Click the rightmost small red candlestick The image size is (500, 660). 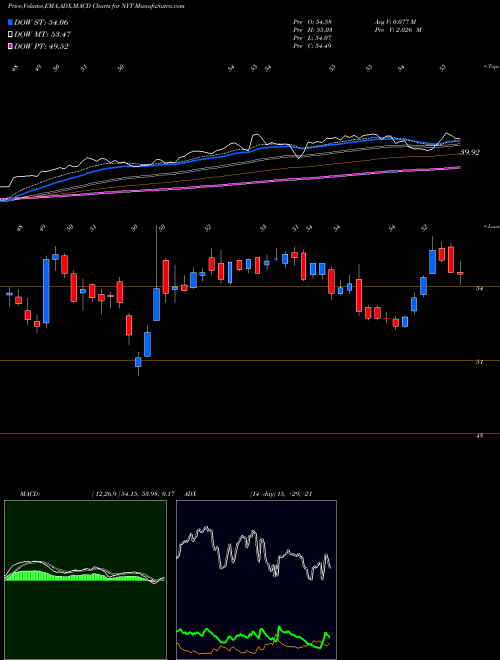(460, 273)
